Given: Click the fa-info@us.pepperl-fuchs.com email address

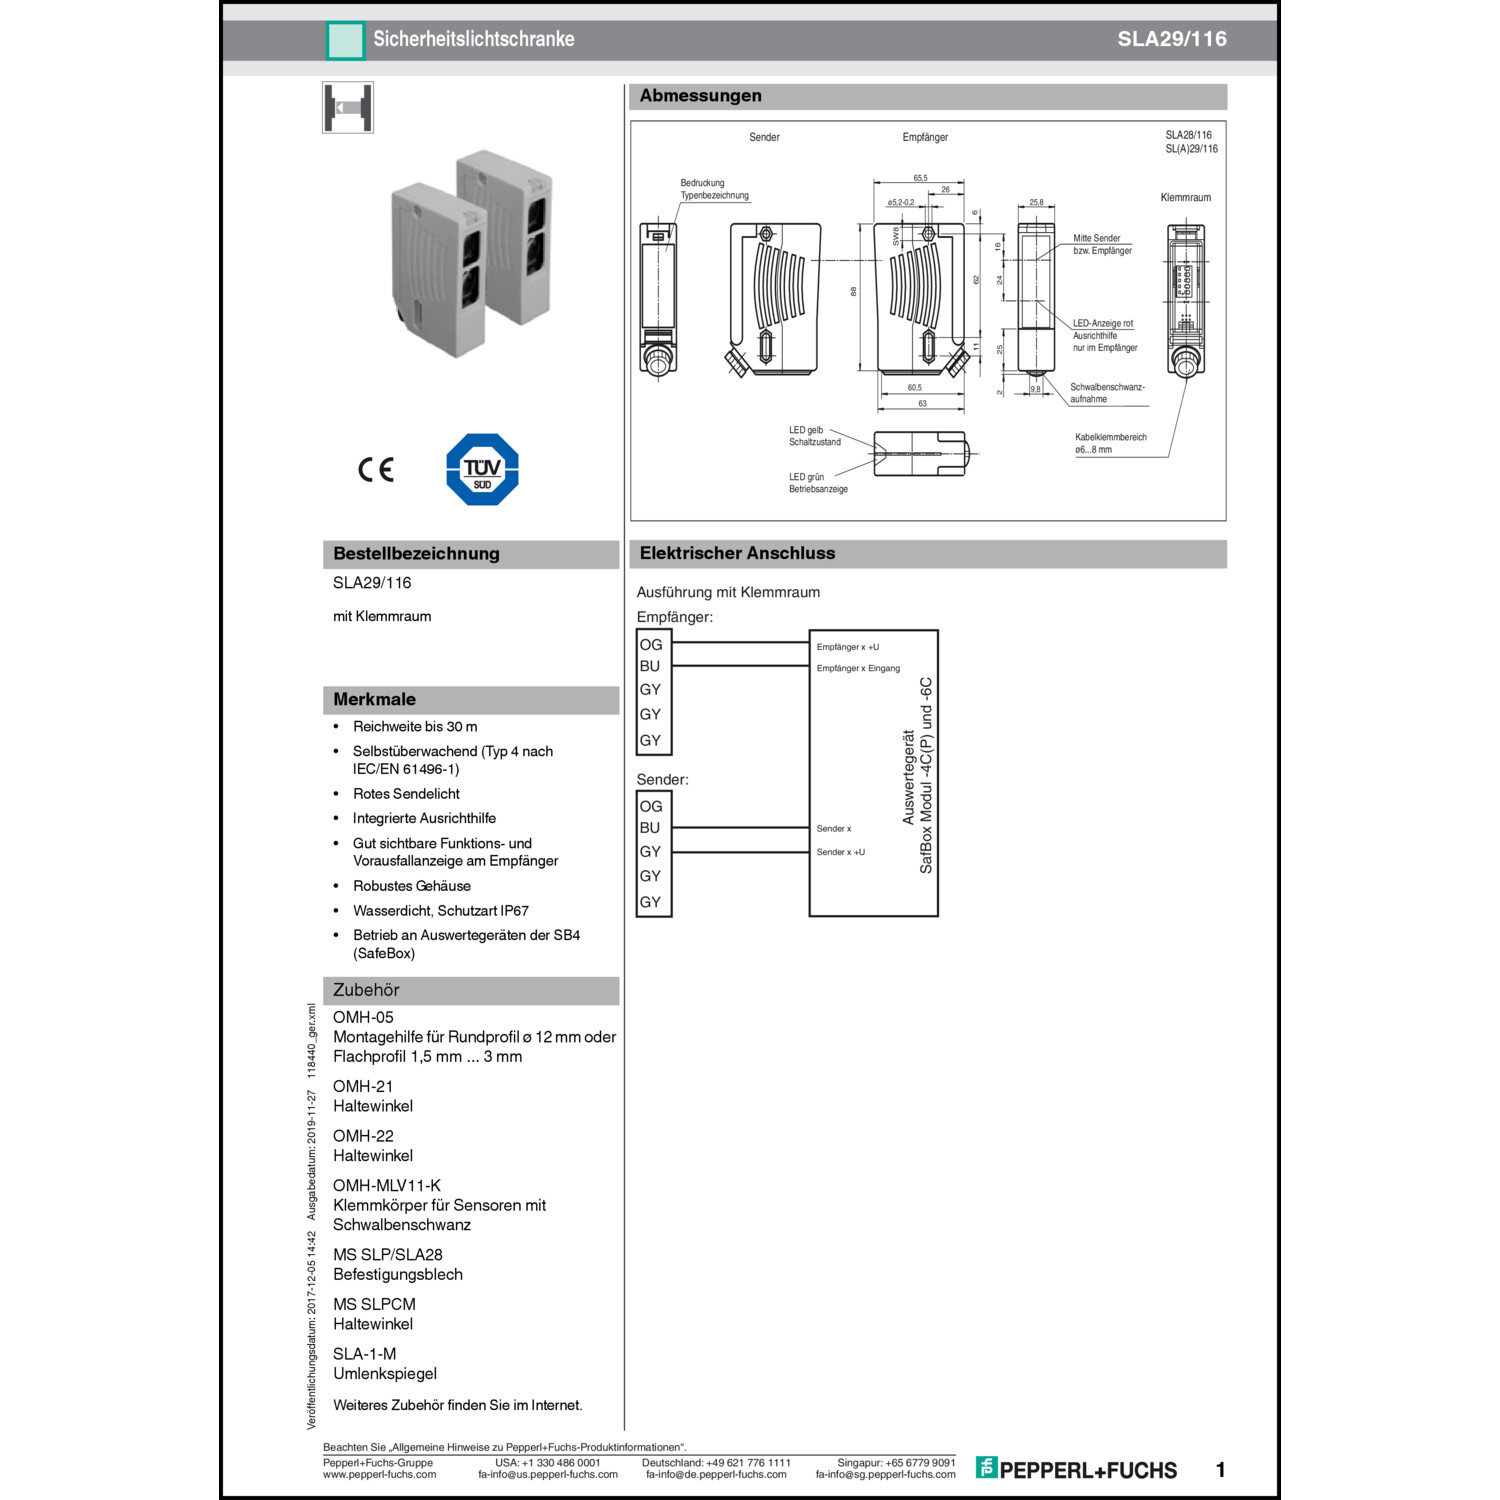Looking at the screenshot, I should 547,1474.
